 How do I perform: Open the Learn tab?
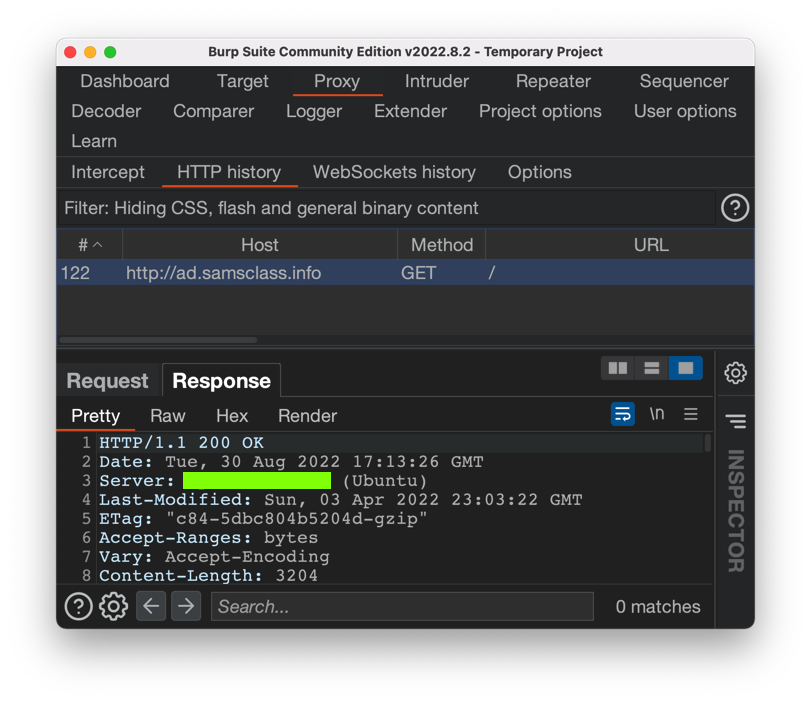(x=94, y=141)
